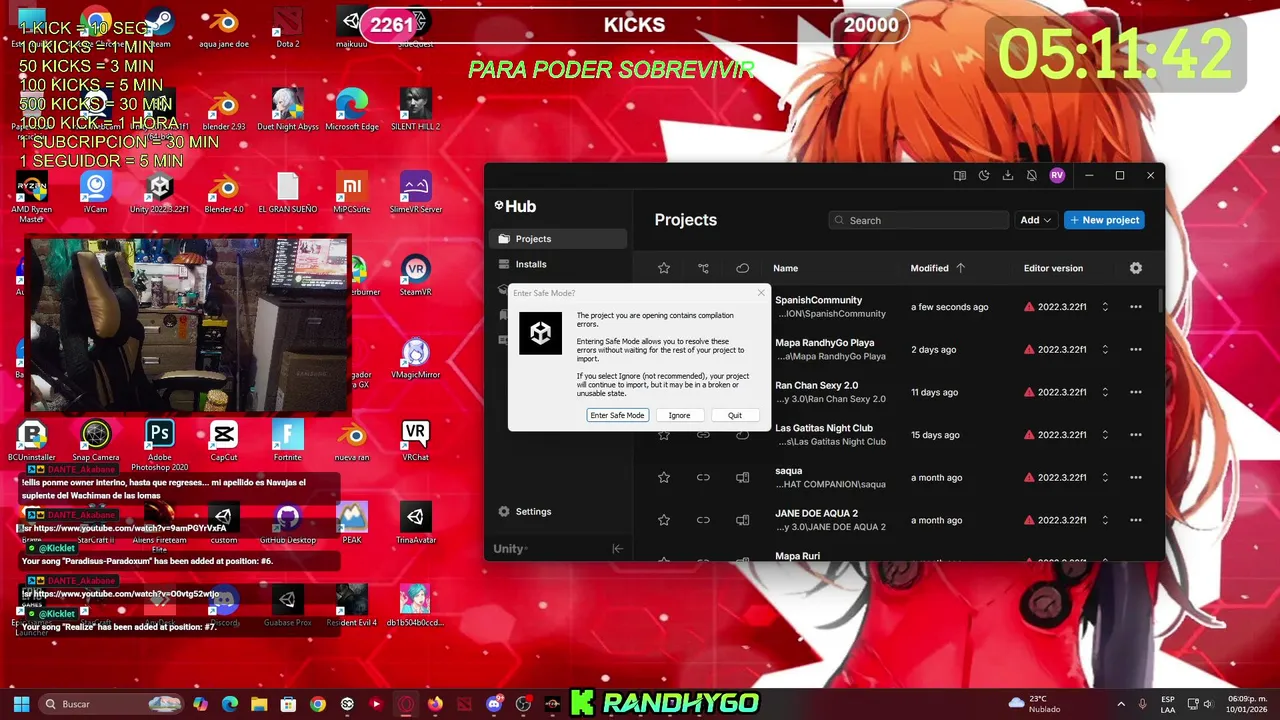1280x720 pixels.
Task: Open the Installs tab in Hub sidebar
Action: 559,264
